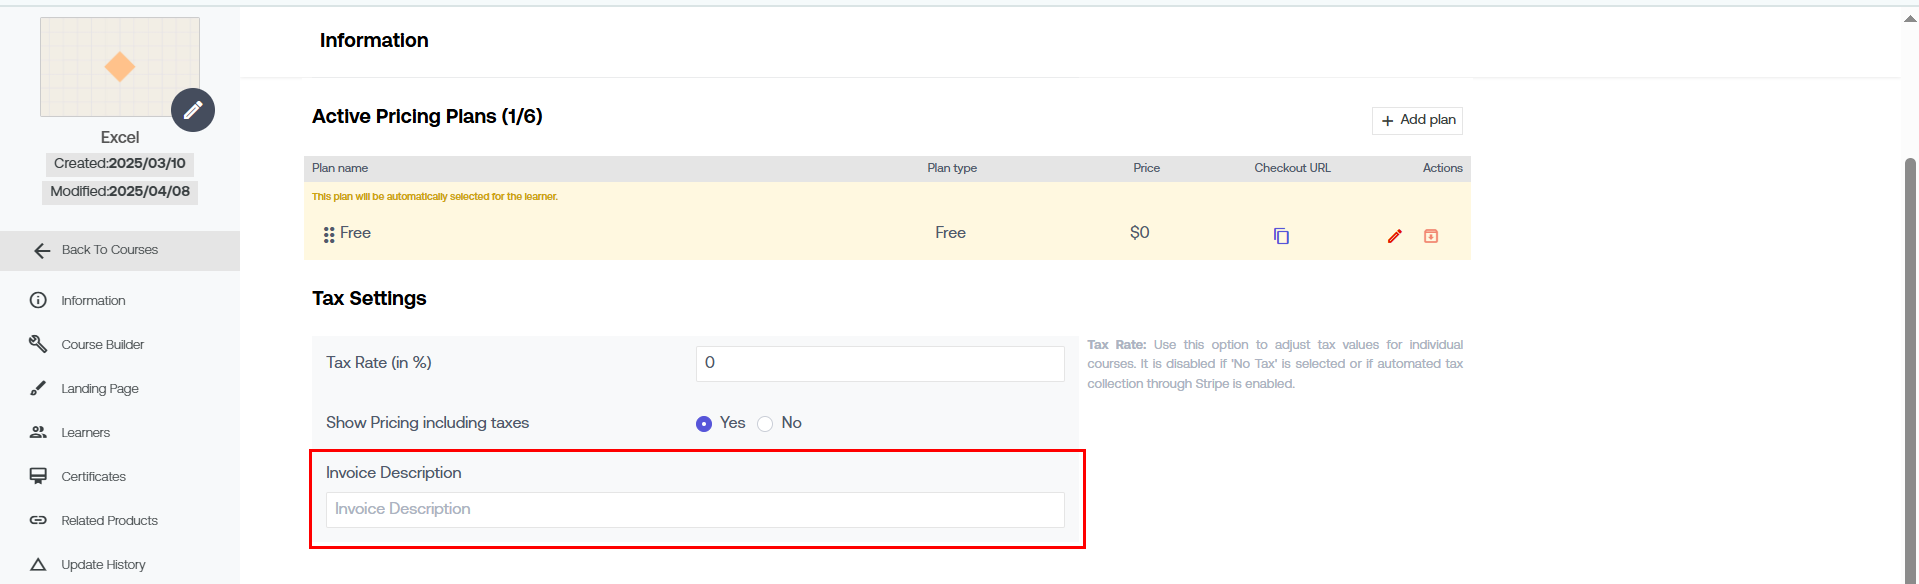Copy the Free plan checkout URL

[1281, 236]
